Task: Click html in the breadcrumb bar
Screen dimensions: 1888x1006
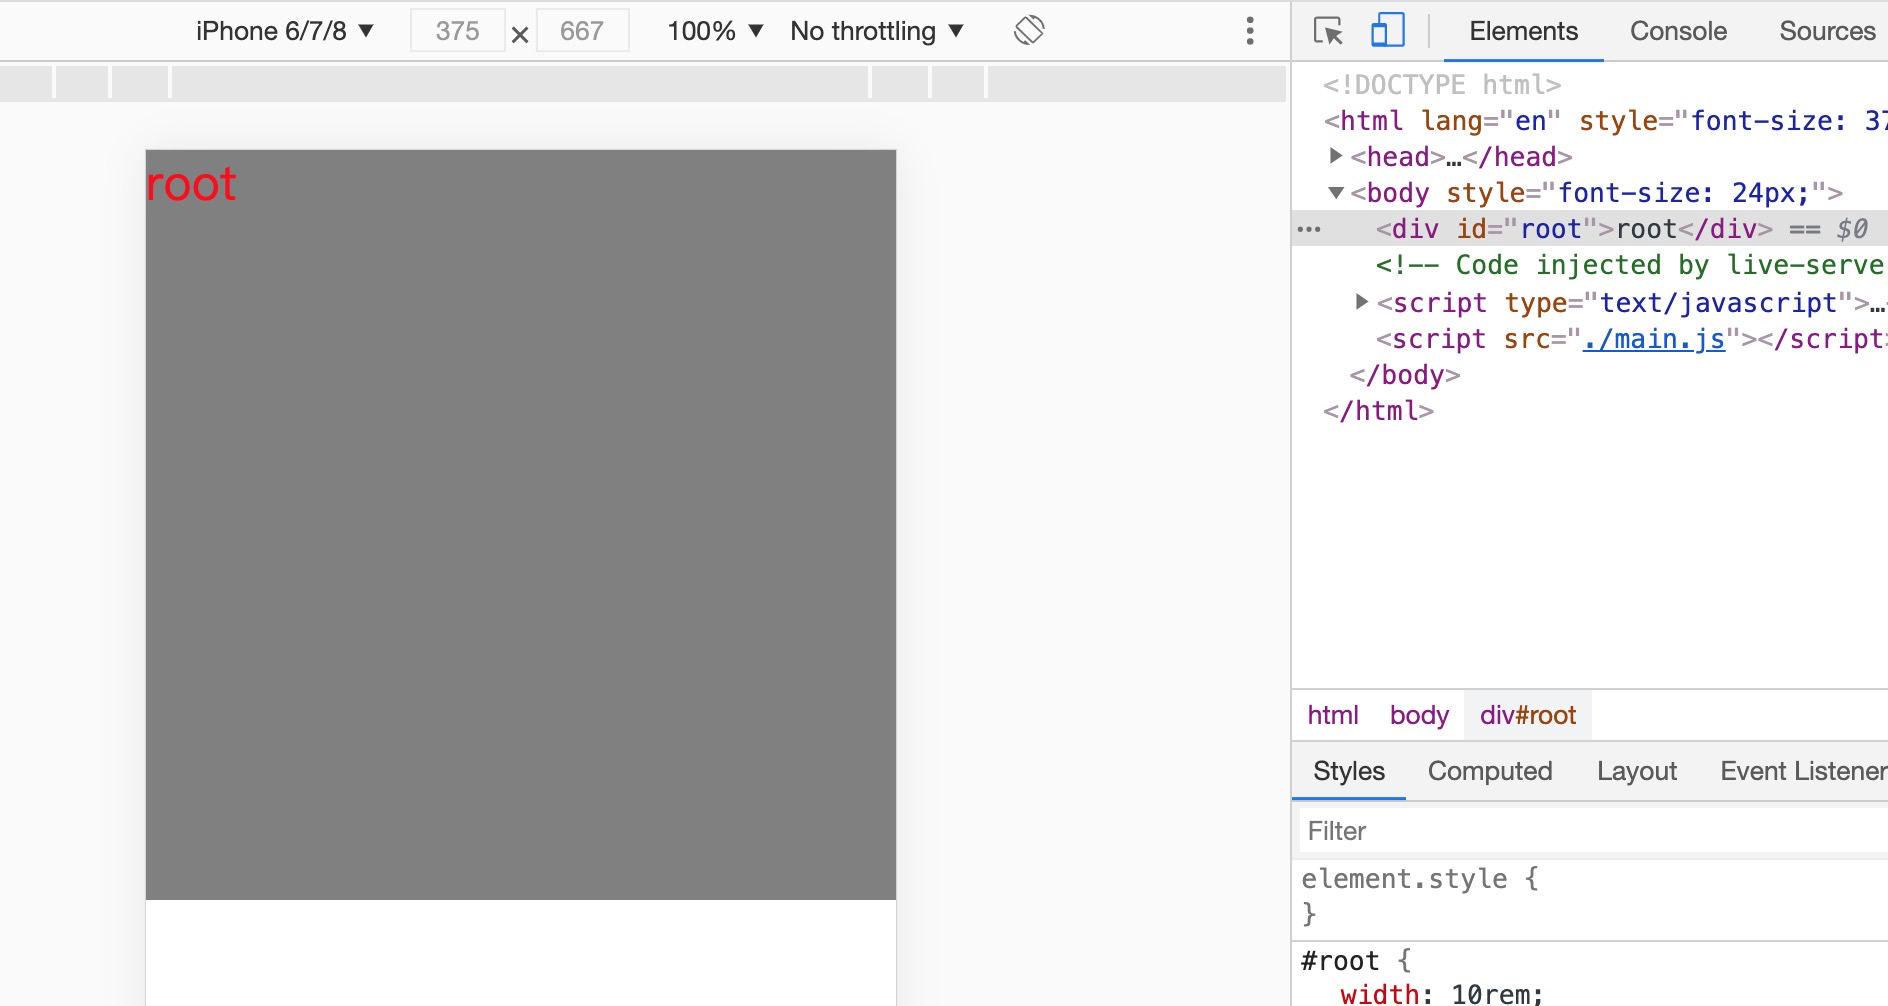Action: (x=1332, y=715)
